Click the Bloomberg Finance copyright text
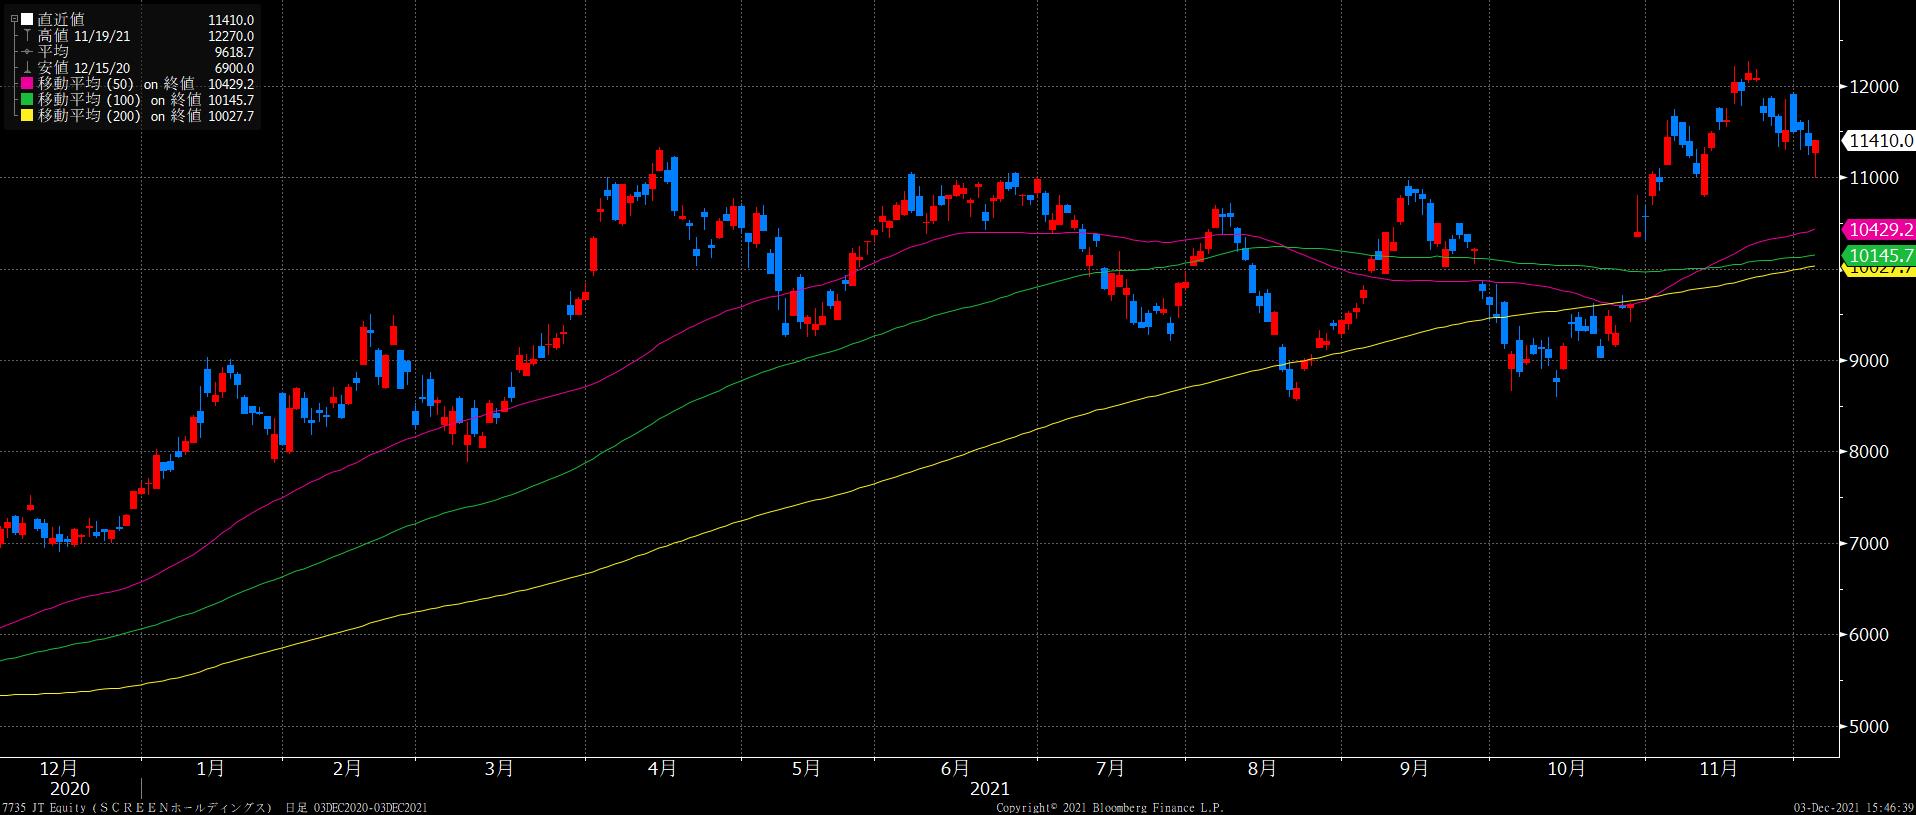The image size is (1916, 815). coord(1110,807)
